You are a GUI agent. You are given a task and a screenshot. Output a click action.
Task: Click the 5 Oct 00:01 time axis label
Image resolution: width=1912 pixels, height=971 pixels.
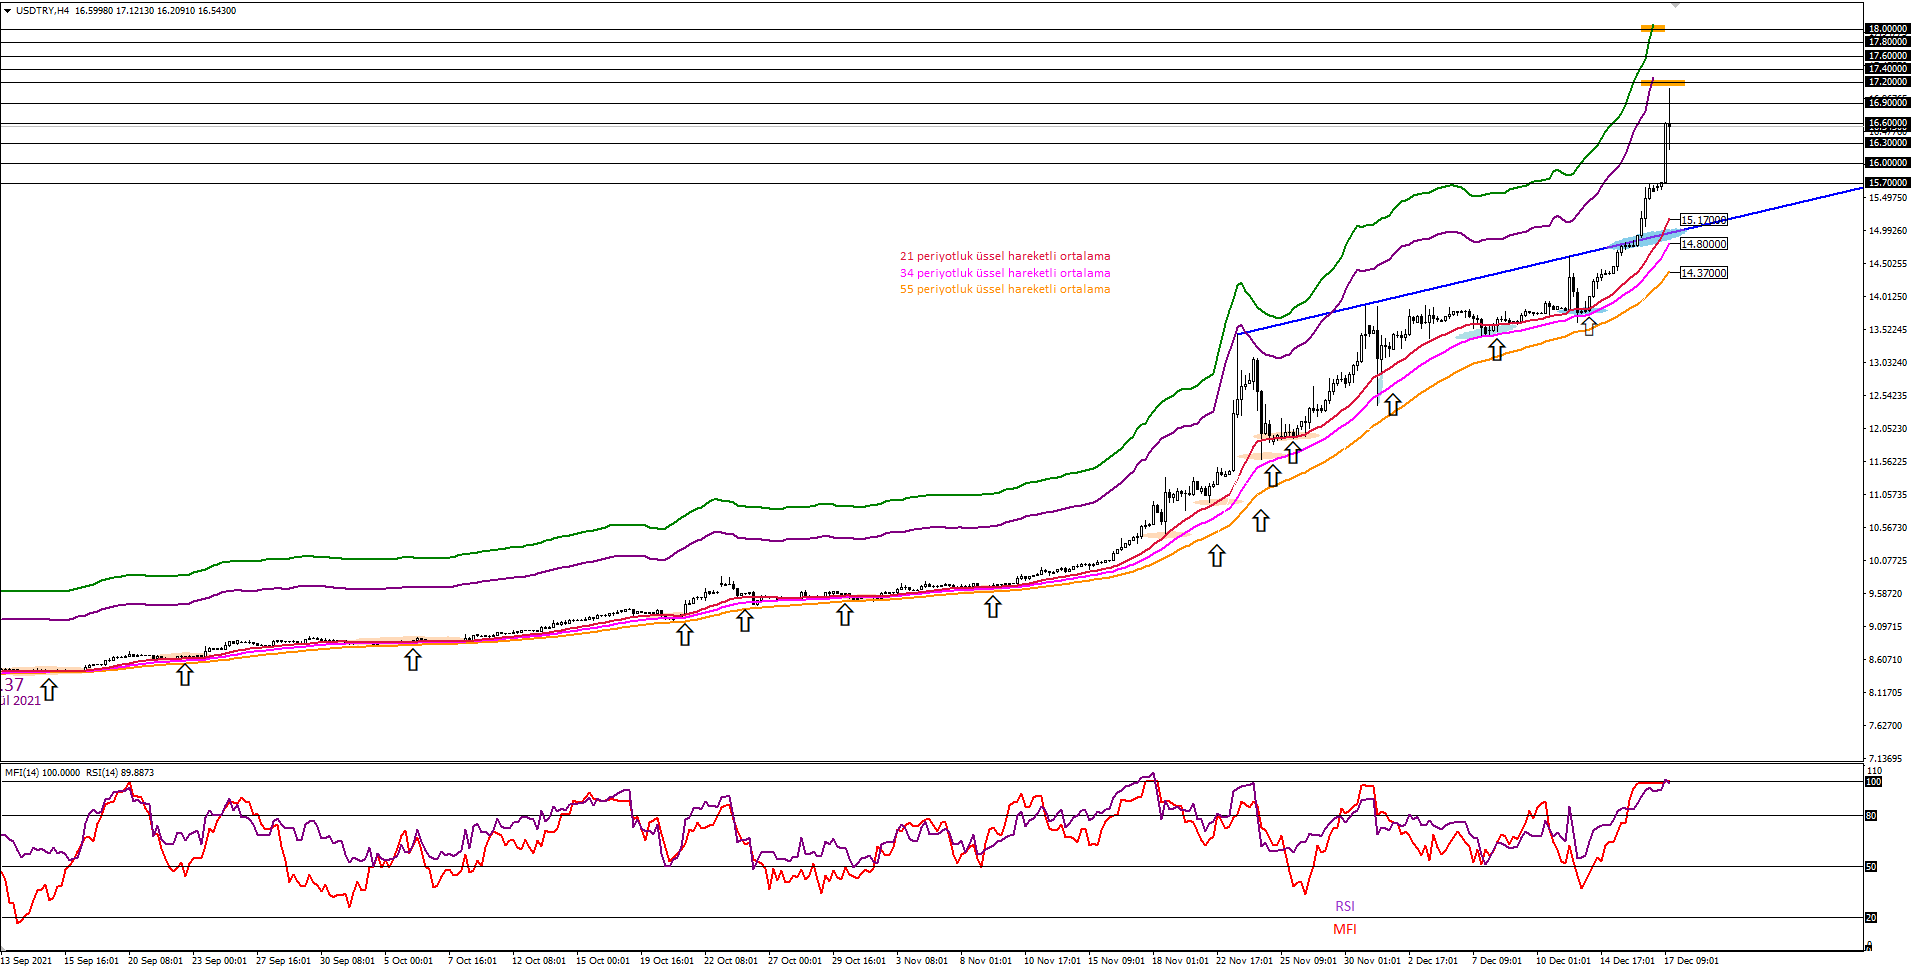408,961
